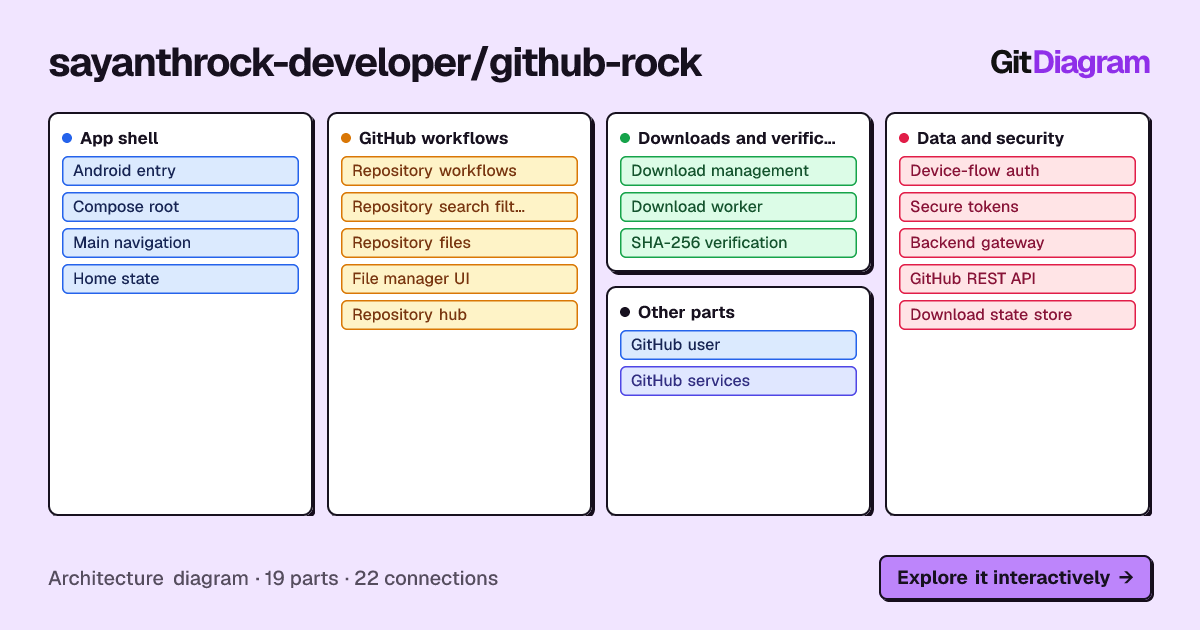
Task: Select the Repository hub node
Action: click(x=459, y=315)
